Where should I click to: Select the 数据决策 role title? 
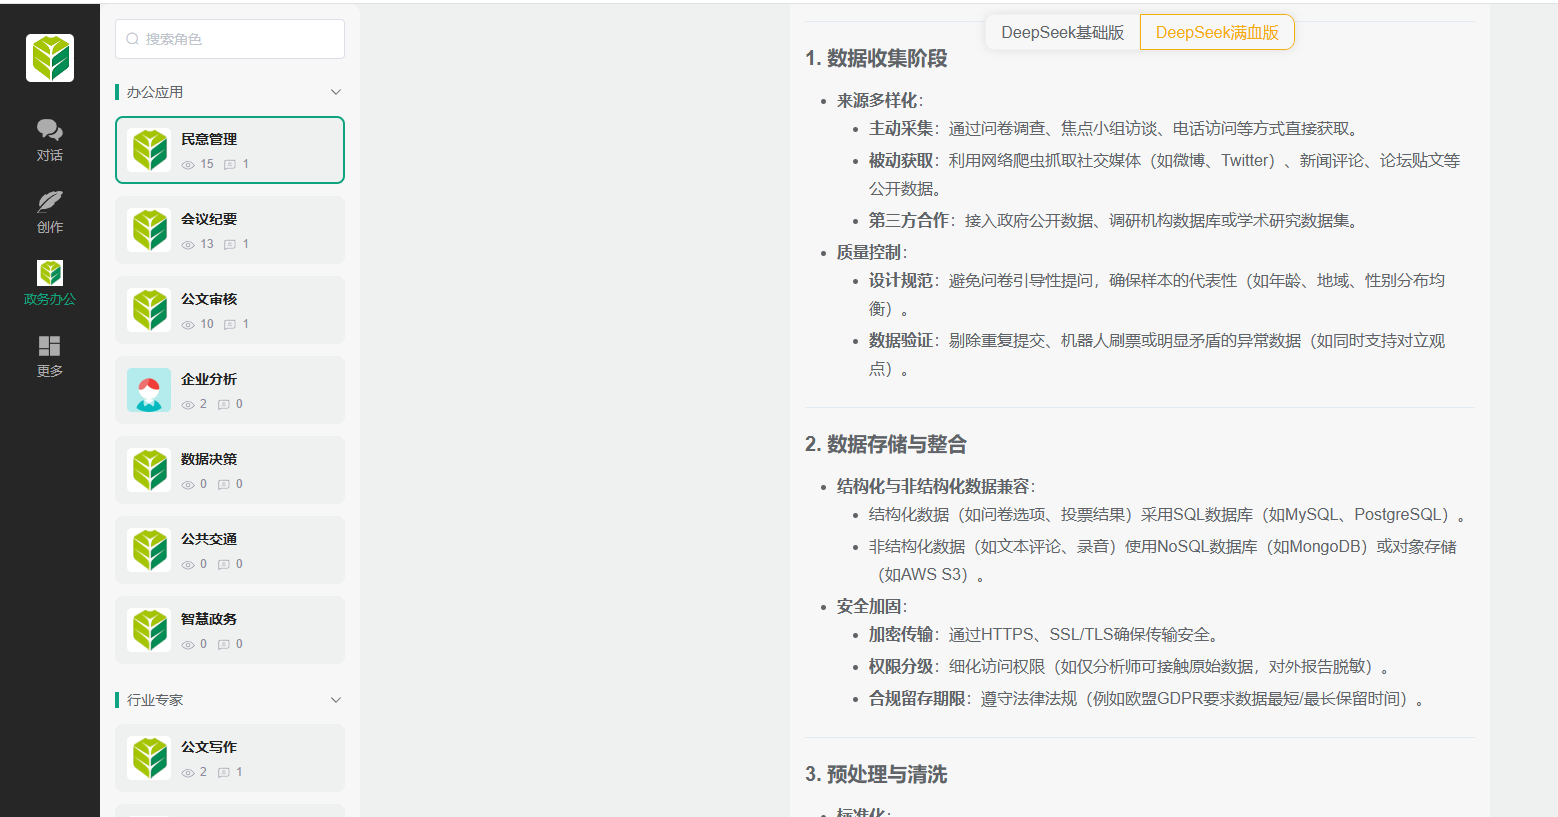pyautogui.click(x=209, y=459)
